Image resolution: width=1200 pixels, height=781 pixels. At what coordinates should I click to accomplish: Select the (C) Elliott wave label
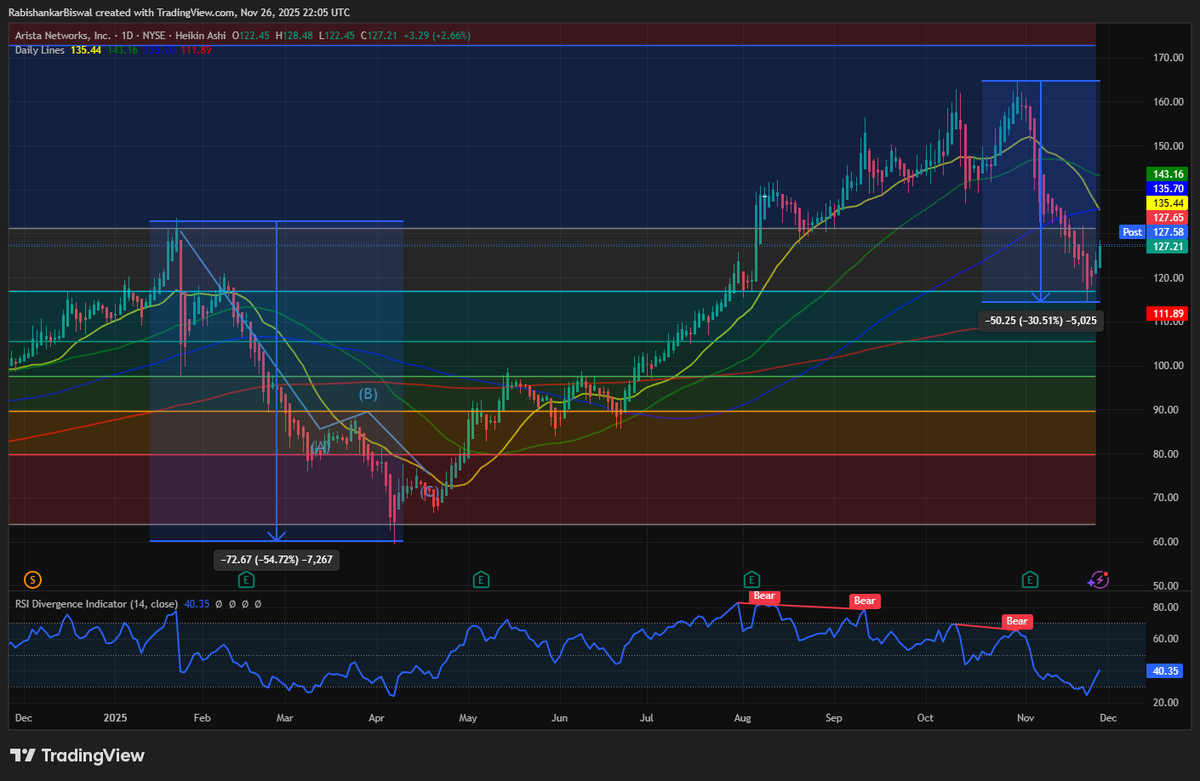pos(430,491)
